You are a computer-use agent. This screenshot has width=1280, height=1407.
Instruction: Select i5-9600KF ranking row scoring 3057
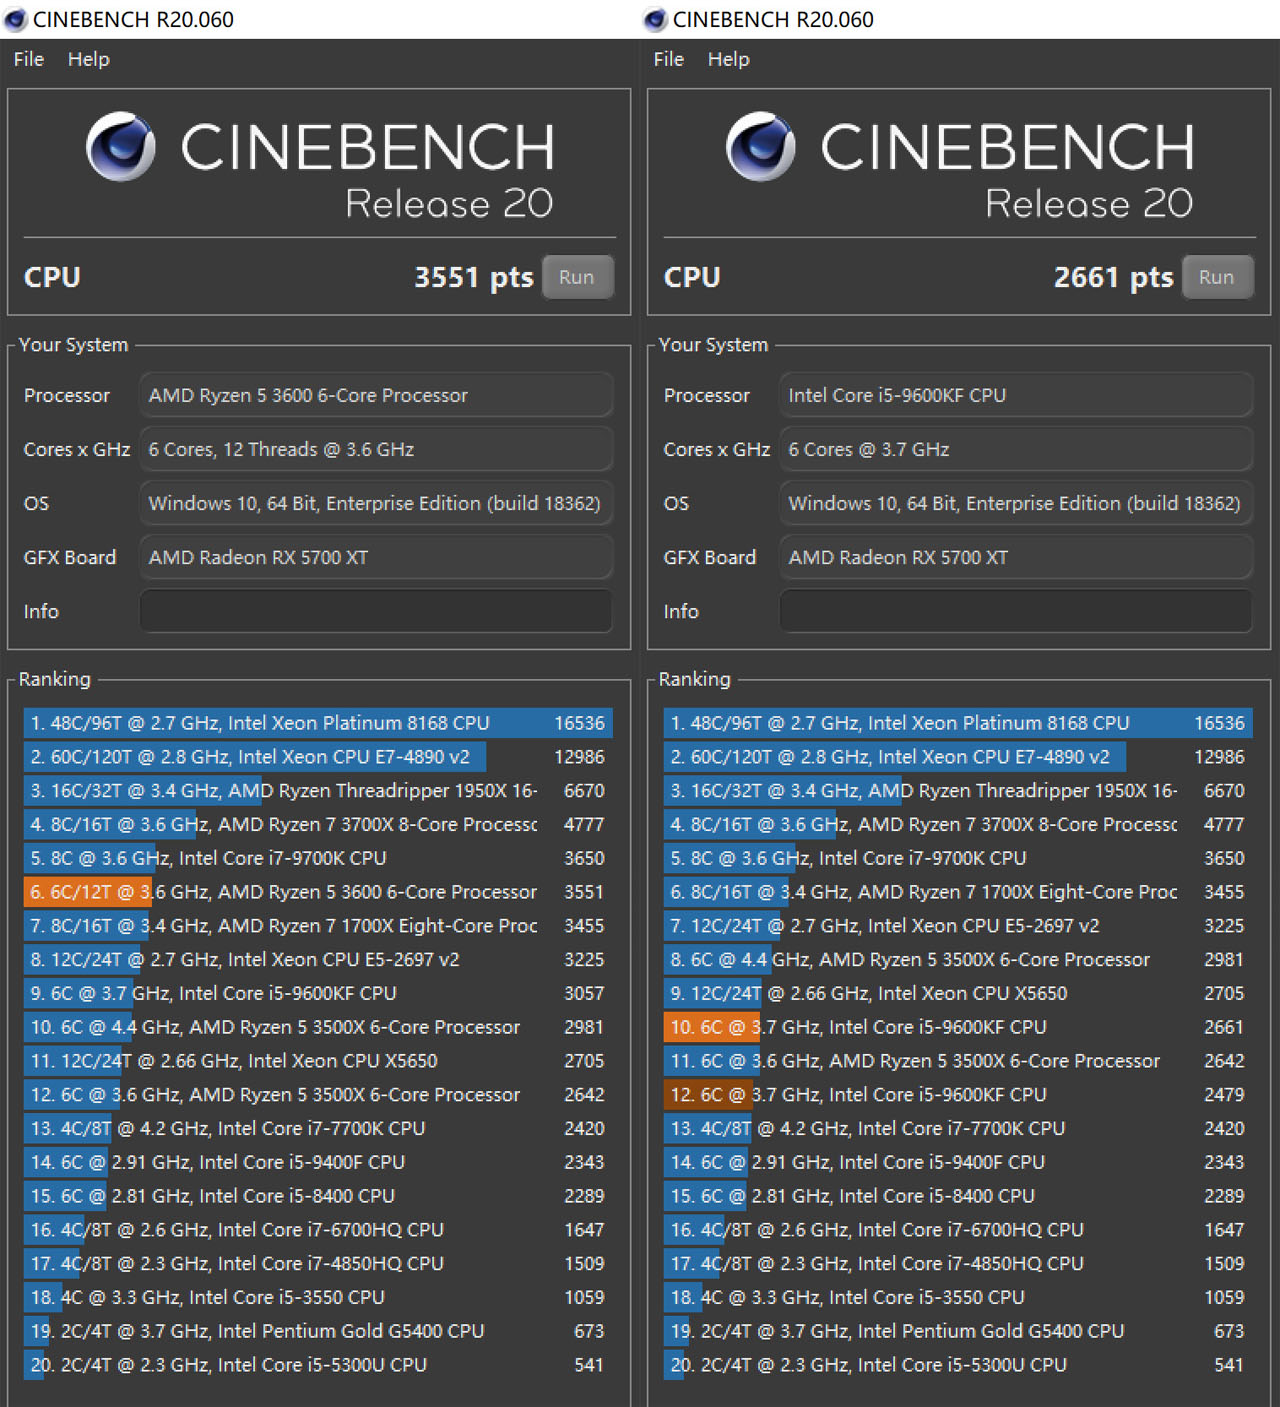tap(317, 993)
